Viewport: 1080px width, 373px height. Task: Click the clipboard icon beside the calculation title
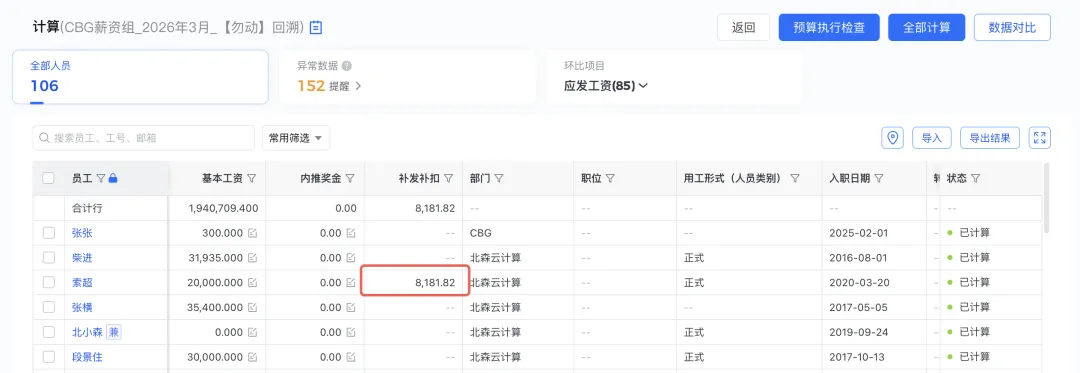pos(316,28)
